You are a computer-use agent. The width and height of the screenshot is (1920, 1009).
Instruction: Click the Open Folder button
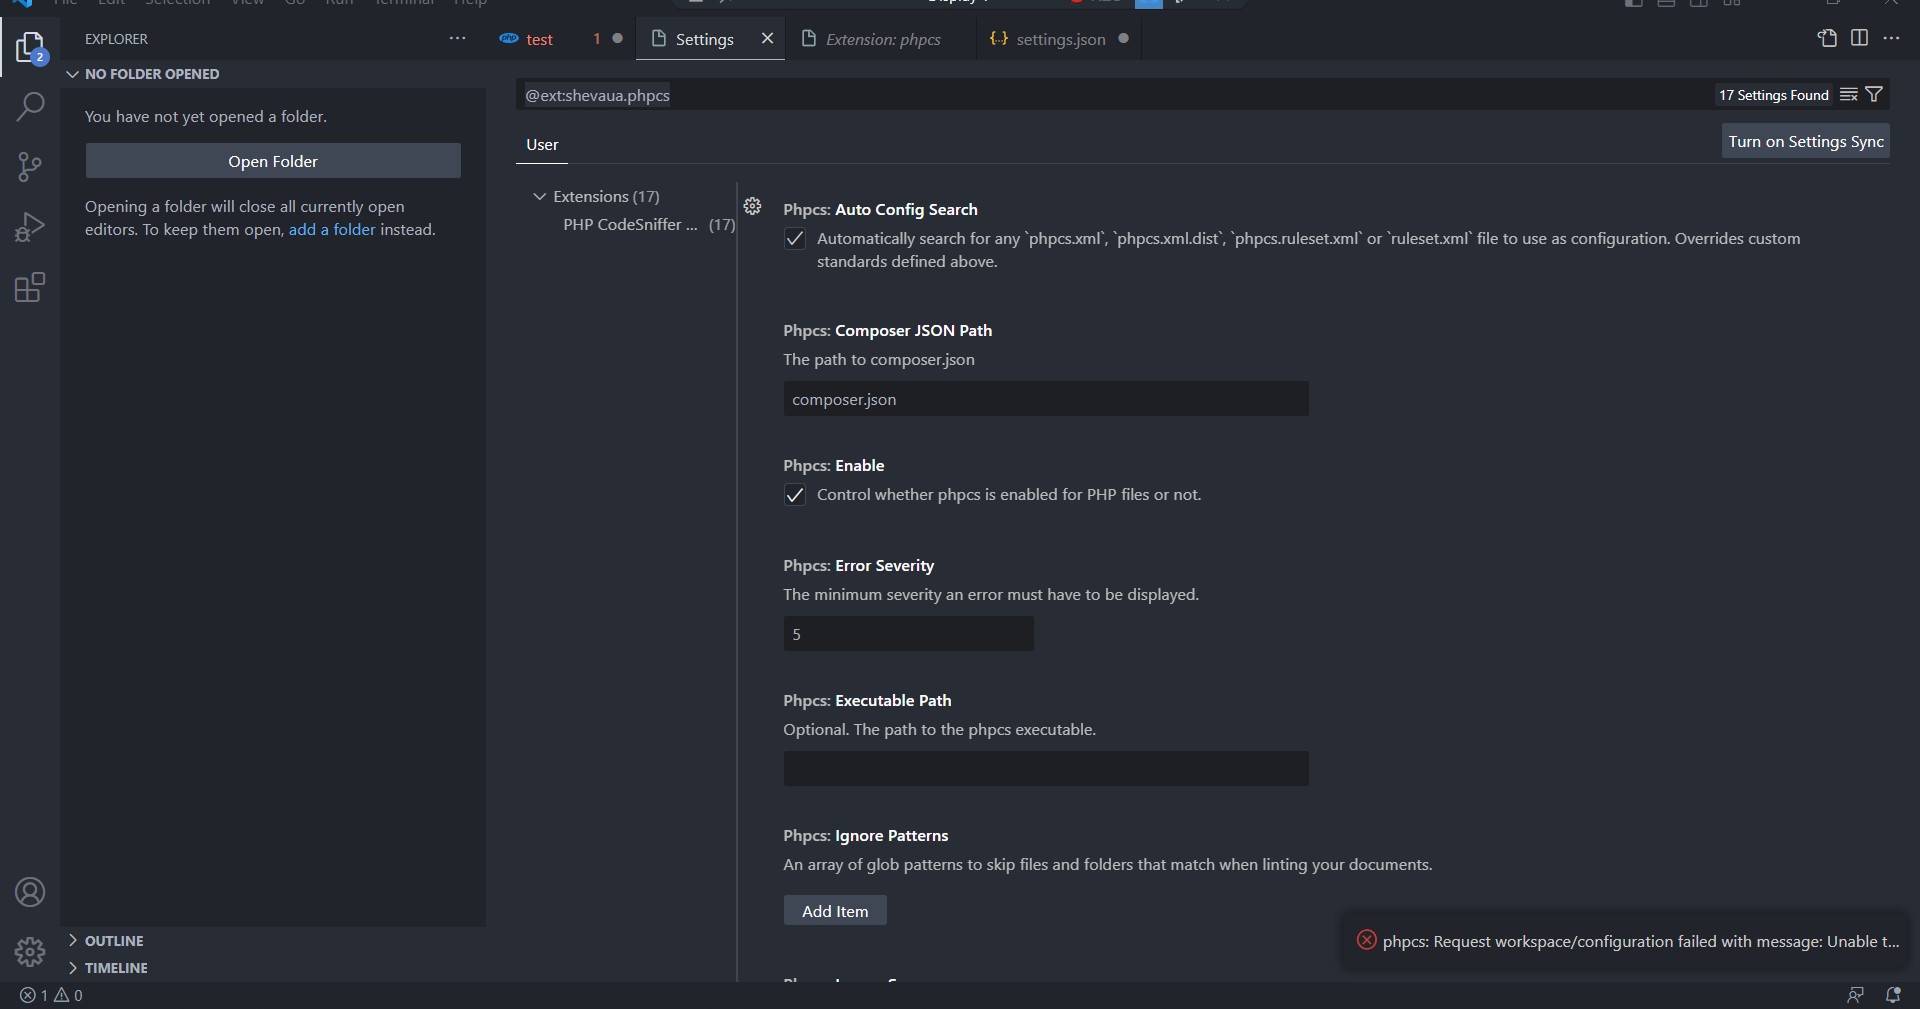(273, 161)
